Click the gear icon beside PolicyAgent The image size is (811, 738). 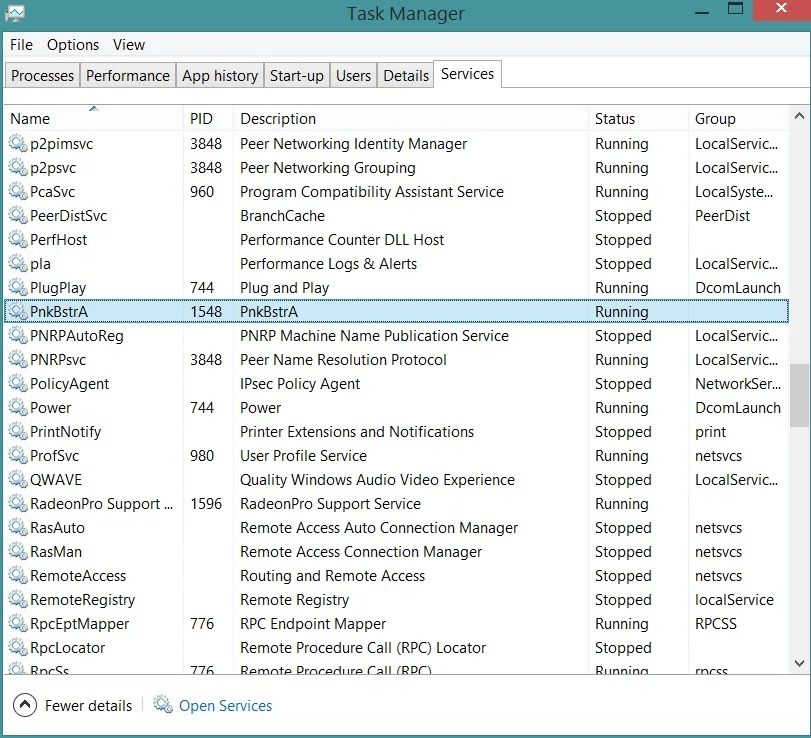click(18, 383)
